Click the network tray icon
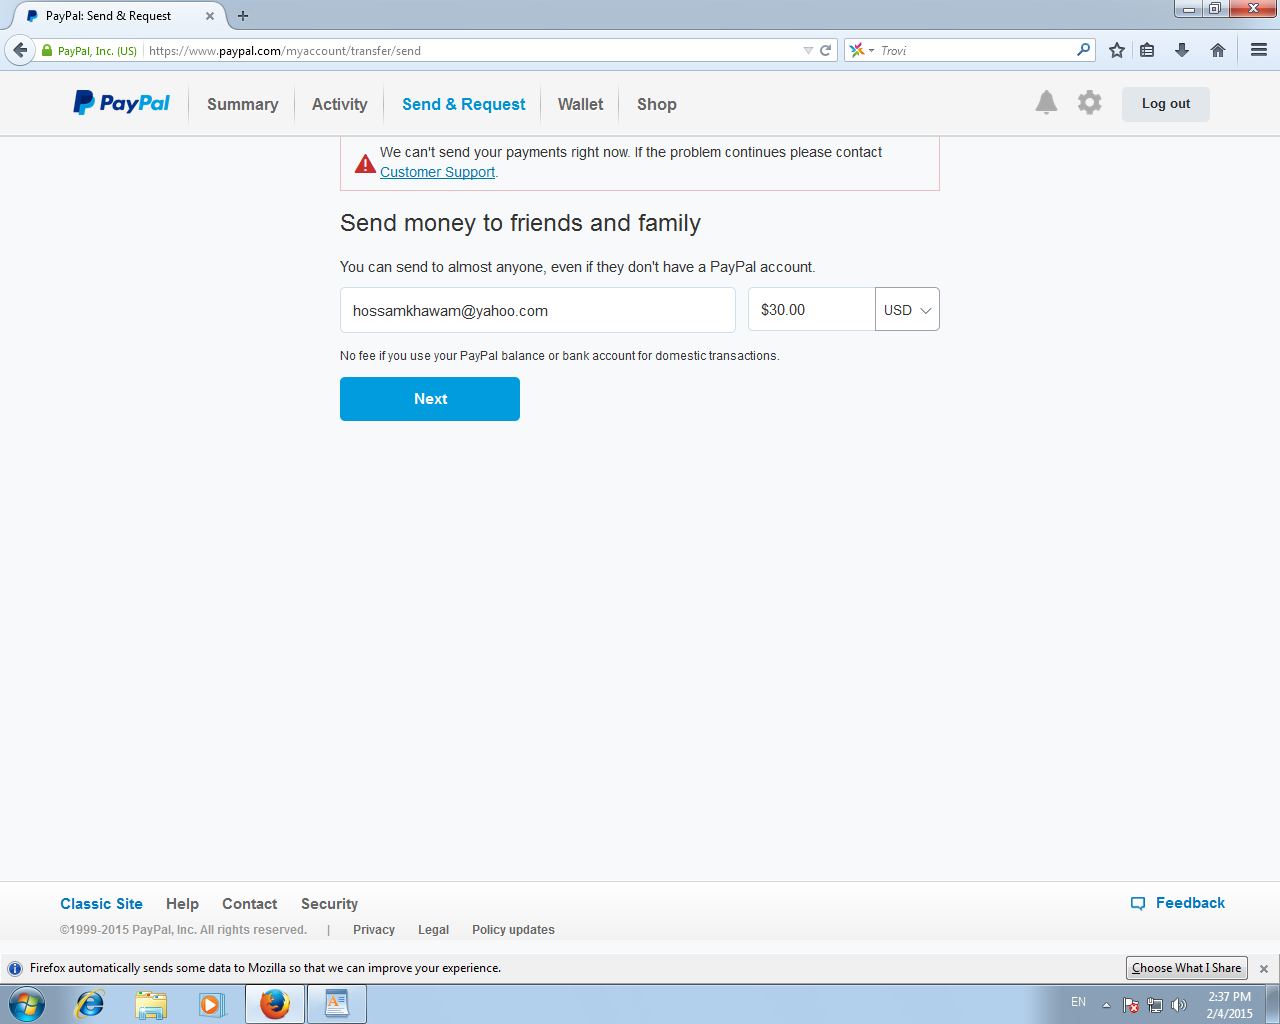Image resolution: width=1280 pixels, height=1024 pixels. coord(1155,1005)
